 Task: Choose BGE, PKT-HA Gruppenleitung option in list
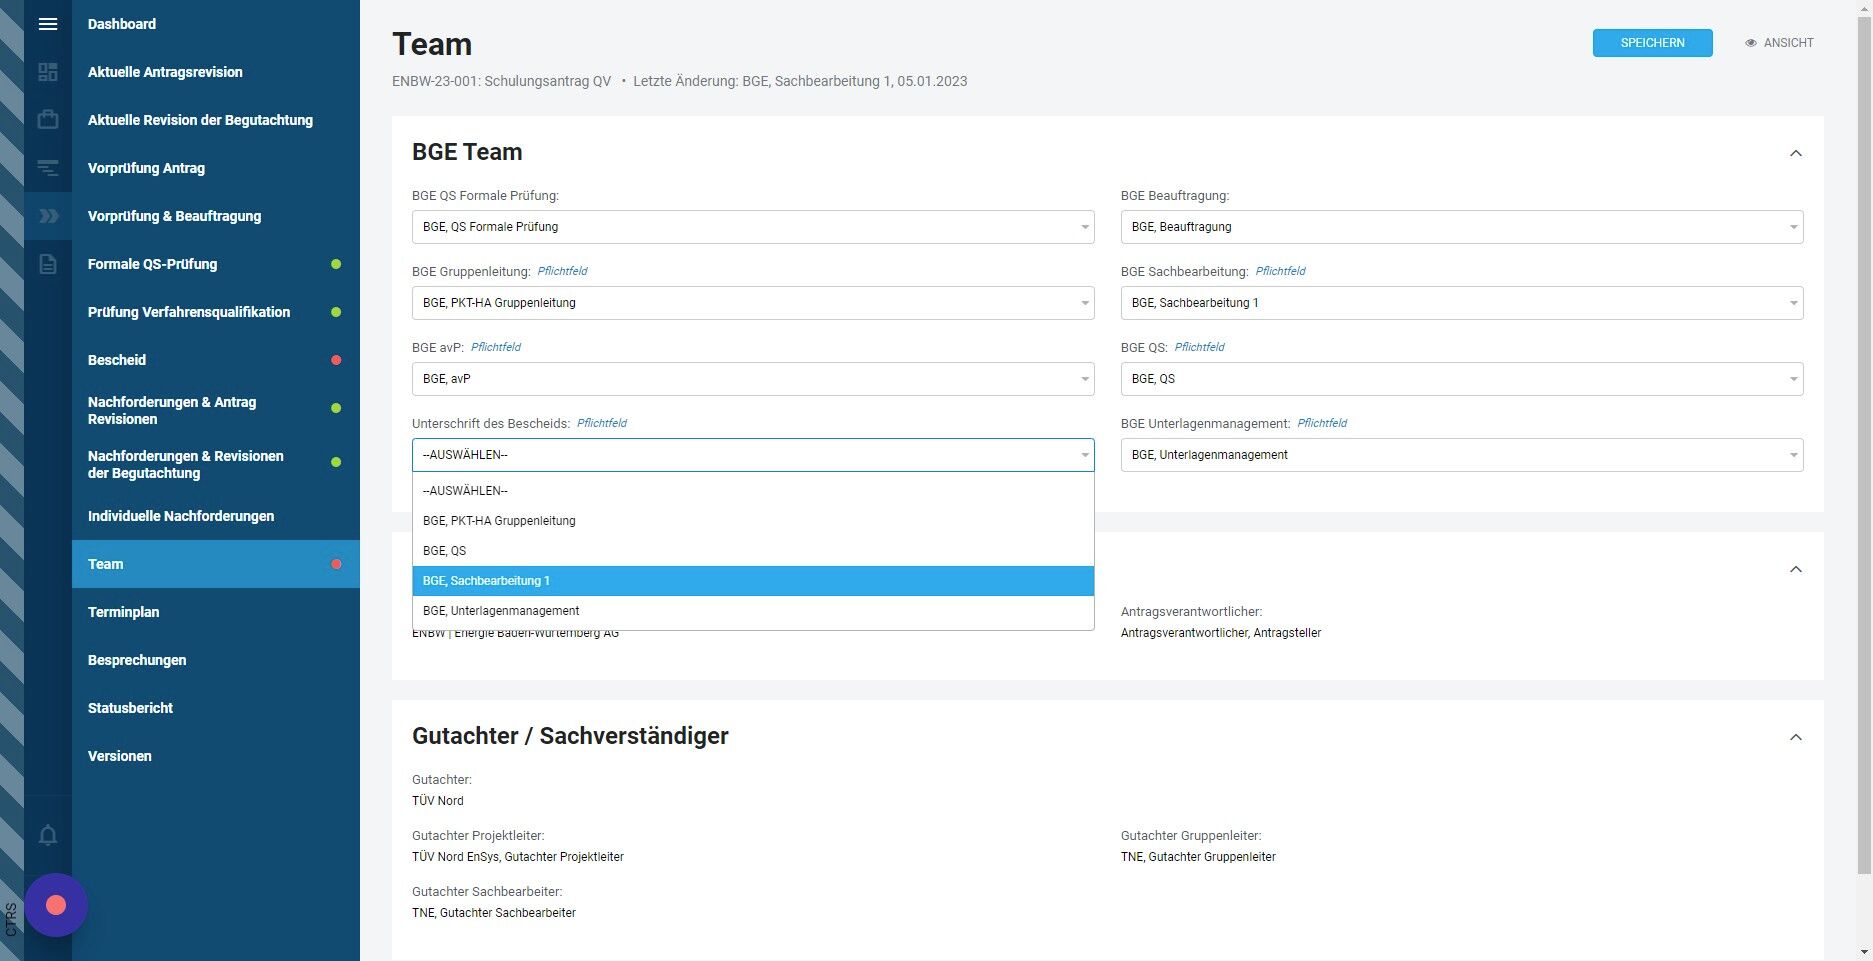[753, 521]
